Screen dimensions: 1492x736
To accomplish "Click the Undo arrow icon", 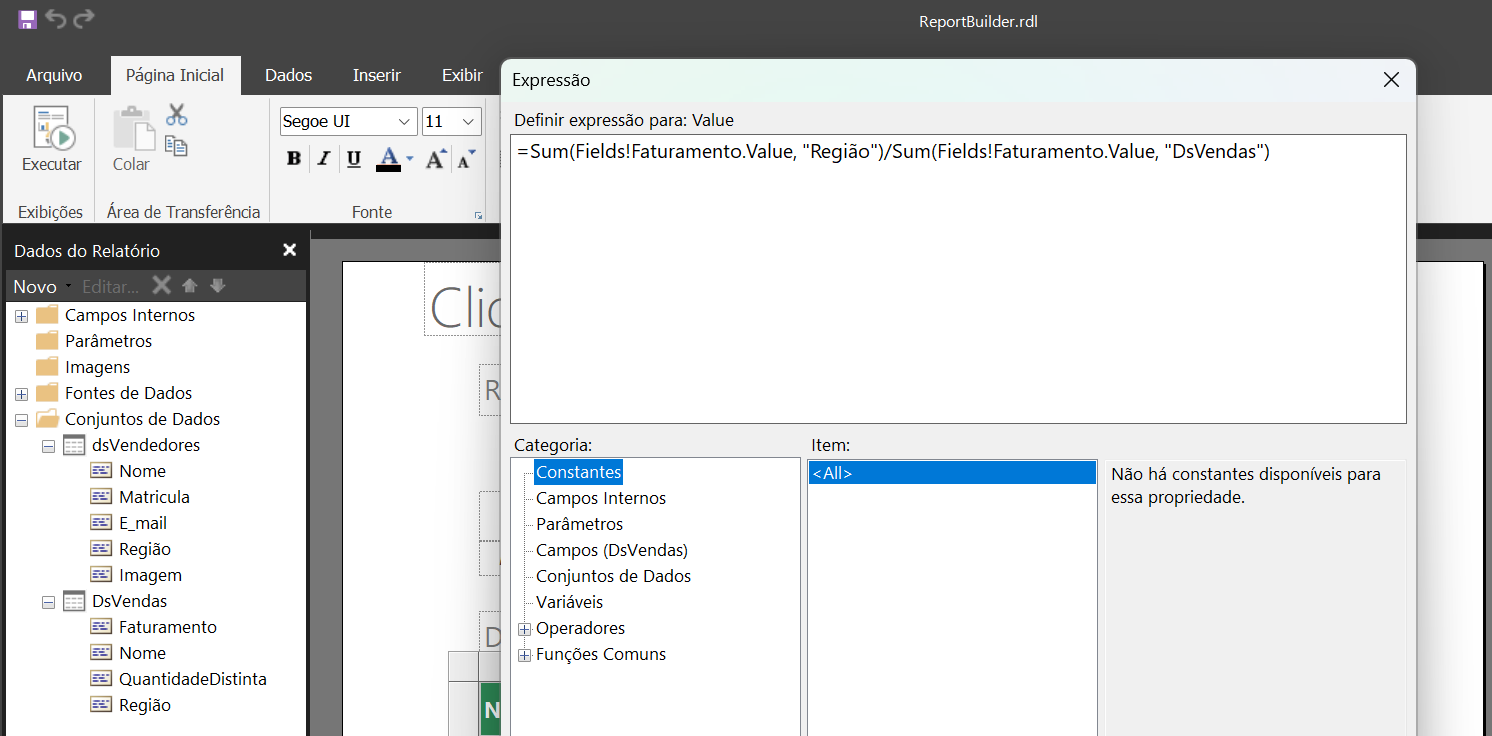I will coord(56,19).
